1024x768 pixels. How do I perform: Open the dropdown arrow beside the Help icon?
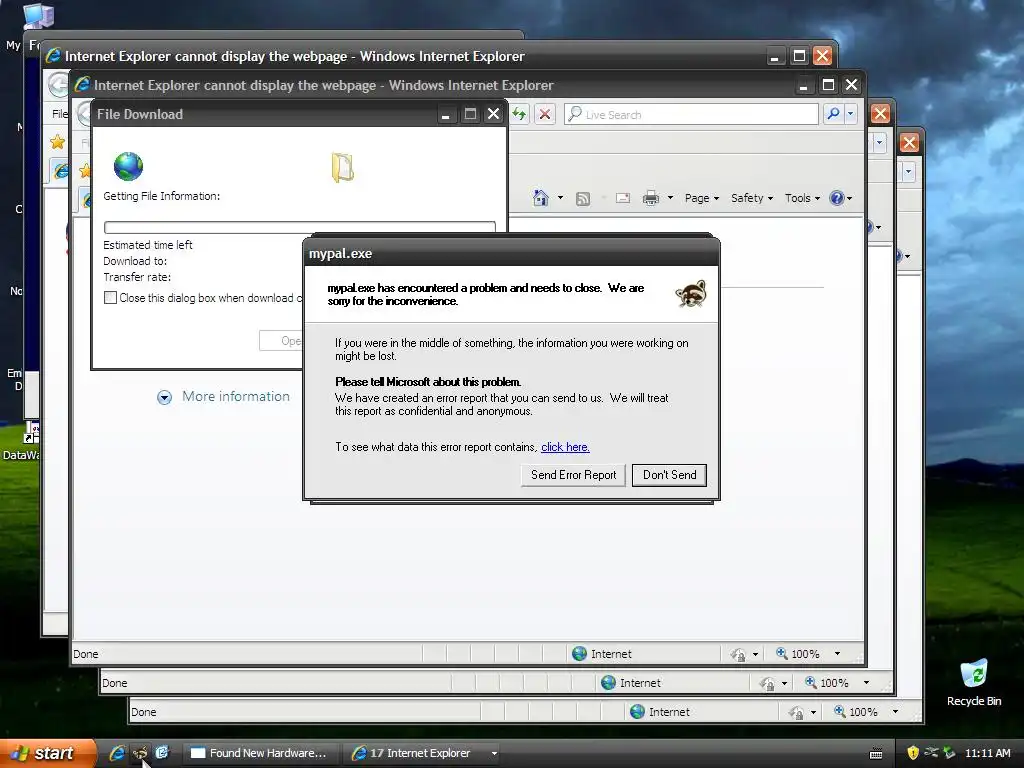tap(850, 199)
